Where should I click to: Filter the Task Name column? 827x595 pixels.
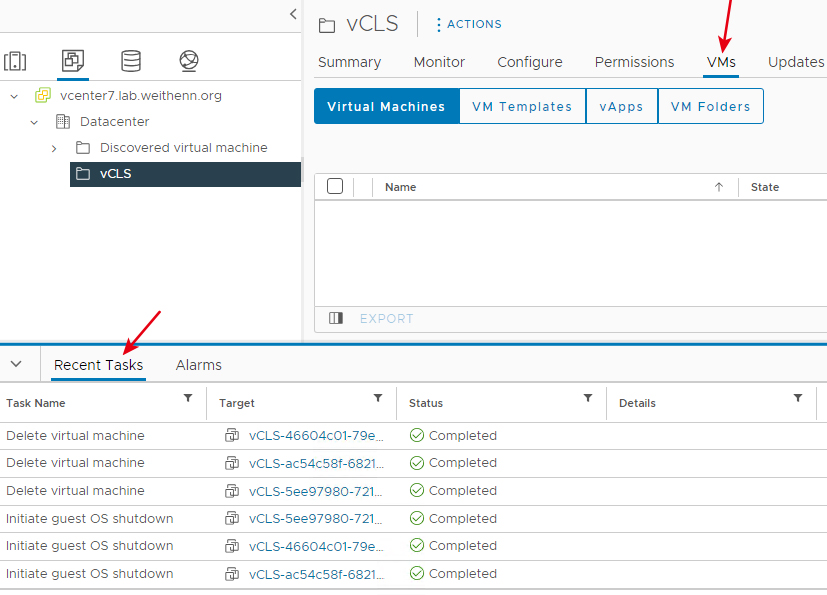188,398
